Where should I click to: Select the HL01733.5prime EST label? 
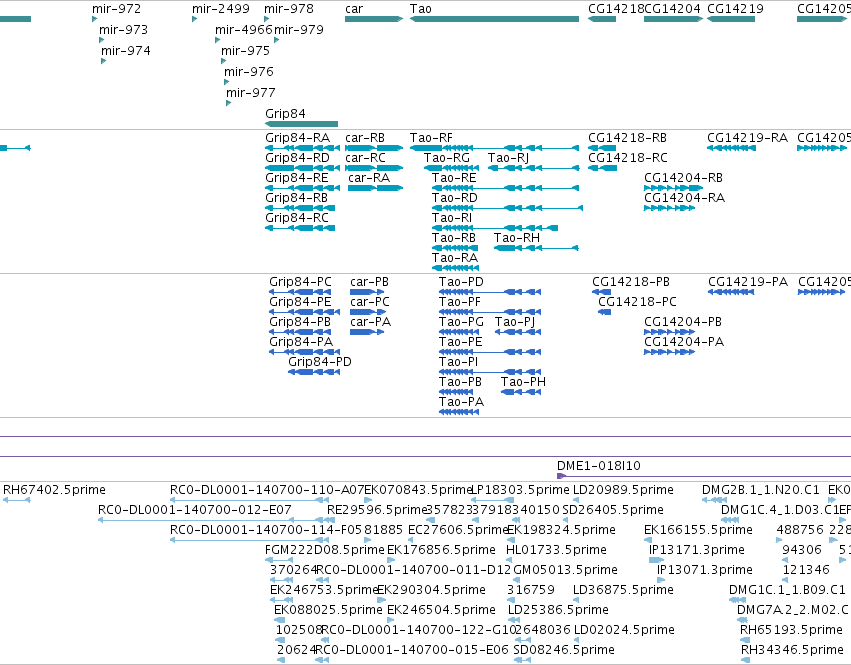pyautogui.click(x=556, y=550)
